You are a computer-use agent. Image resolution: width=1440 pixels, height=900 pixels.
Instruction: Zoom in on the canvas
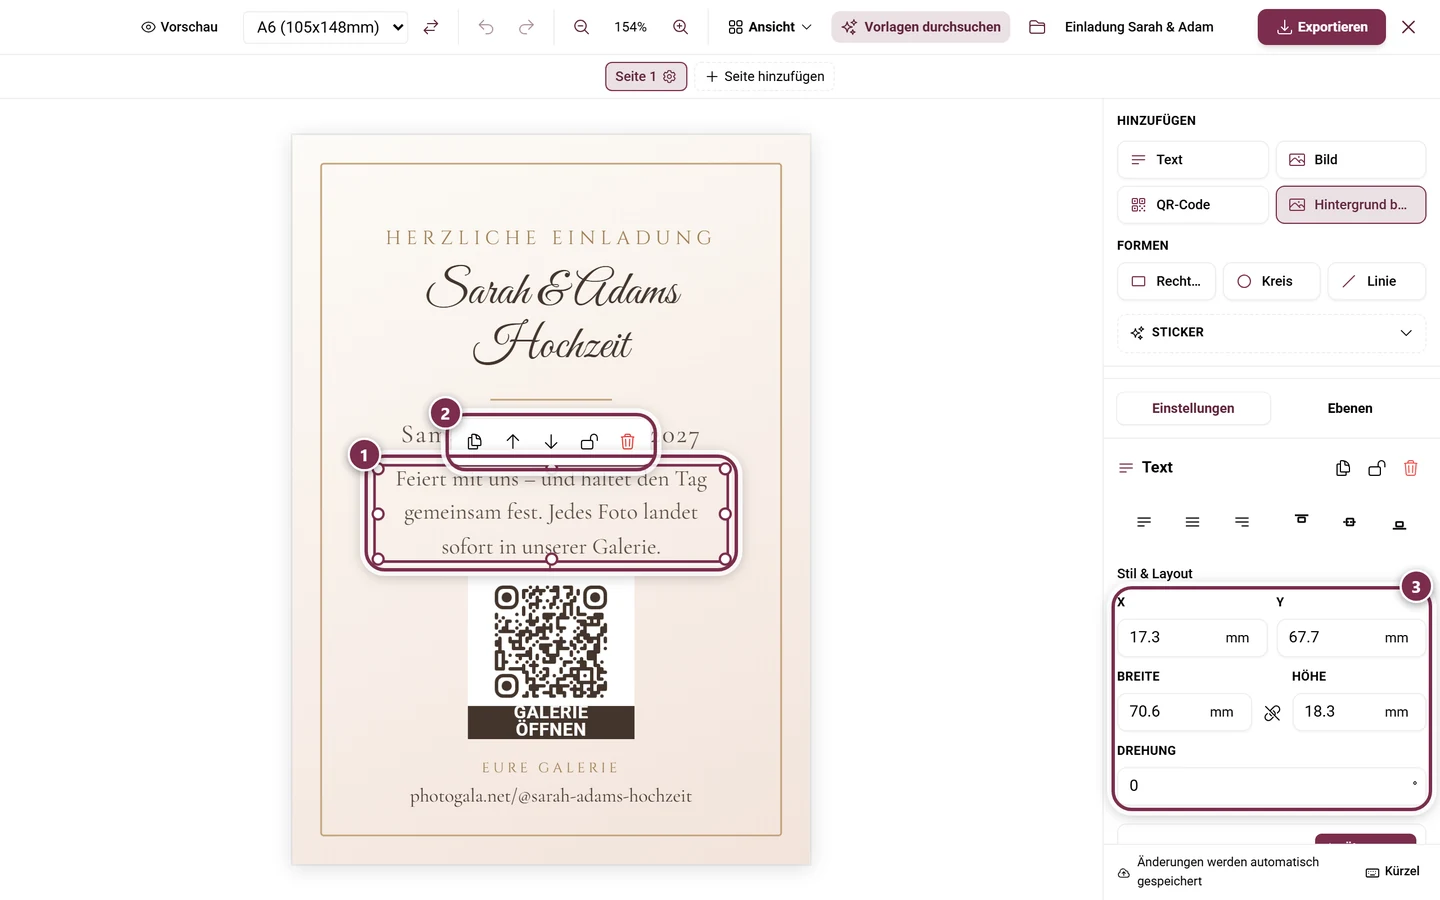point(680,27)
